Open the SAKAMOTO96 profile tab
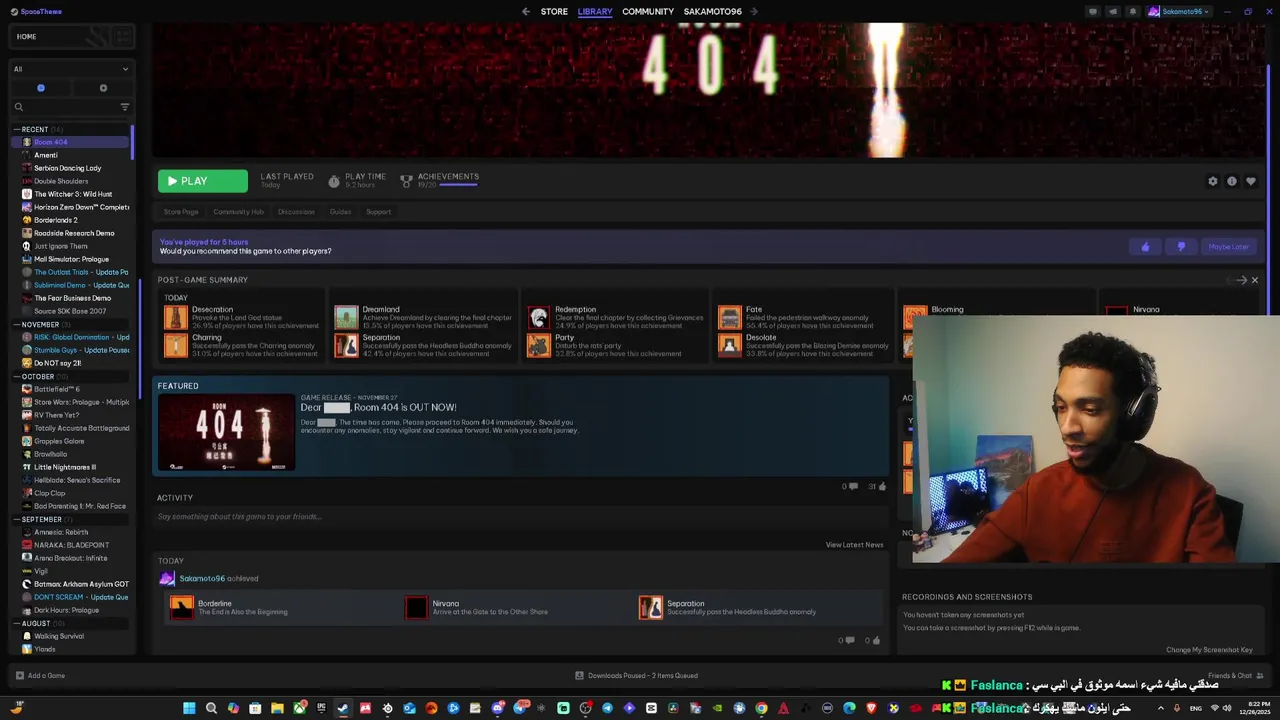Viewport: 1280px width, 720px height. [x=713, y=12]
